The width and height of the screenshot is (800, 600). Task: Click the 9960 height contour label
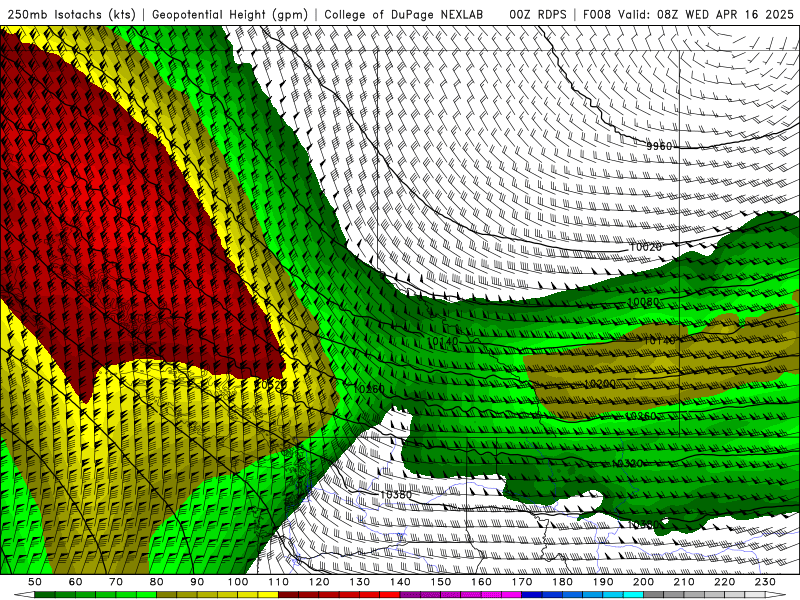tap(659, 146)
